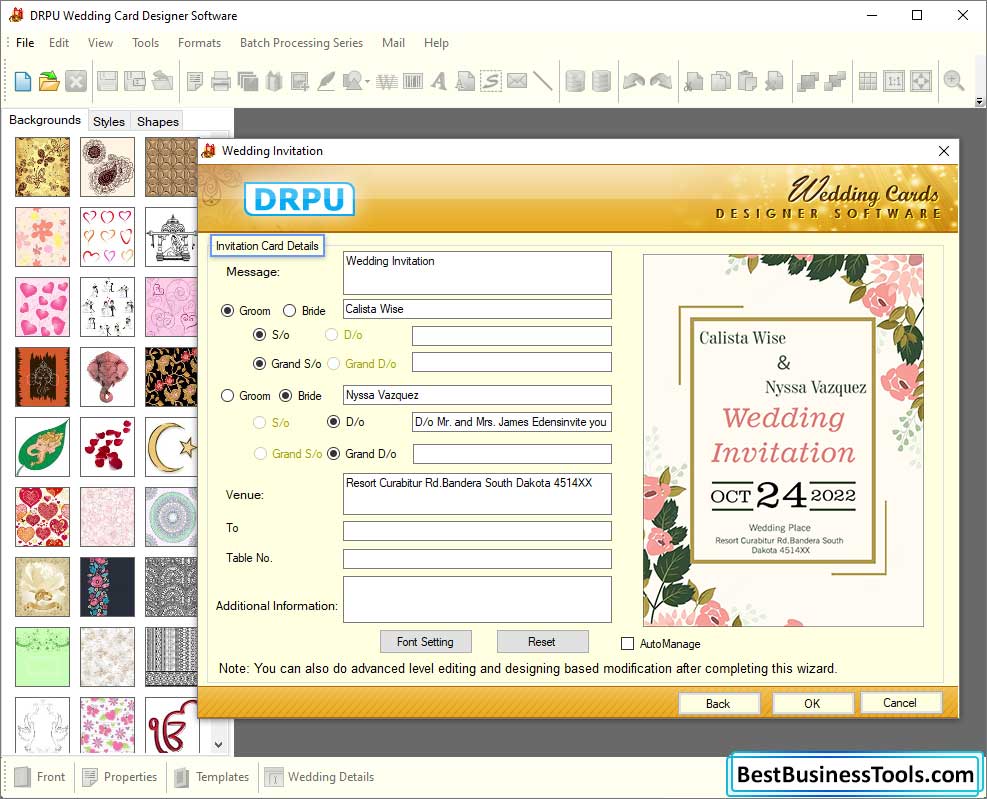Open the File menu
This screenshot has height=799, width=987.
point(25,43)
